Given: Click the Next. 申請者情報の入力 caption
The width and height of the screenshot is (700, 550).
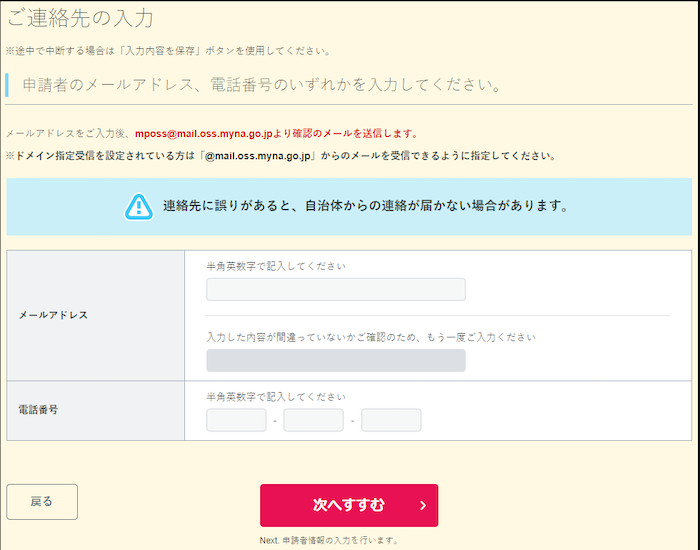Looking at the screenshot, I should click(329, 540).
